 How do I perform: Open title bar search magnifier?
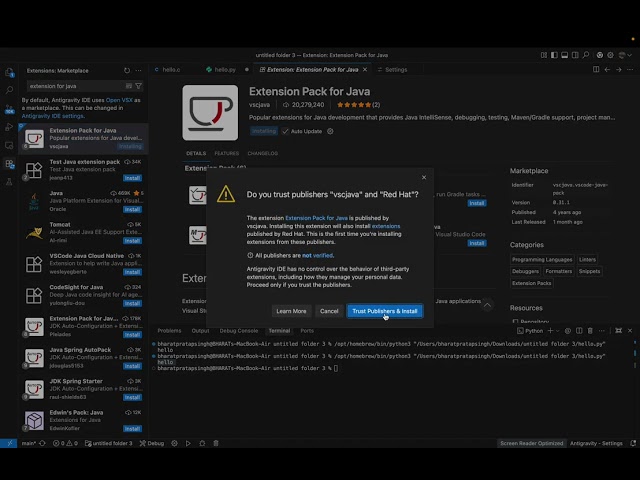tap(586, 55)
